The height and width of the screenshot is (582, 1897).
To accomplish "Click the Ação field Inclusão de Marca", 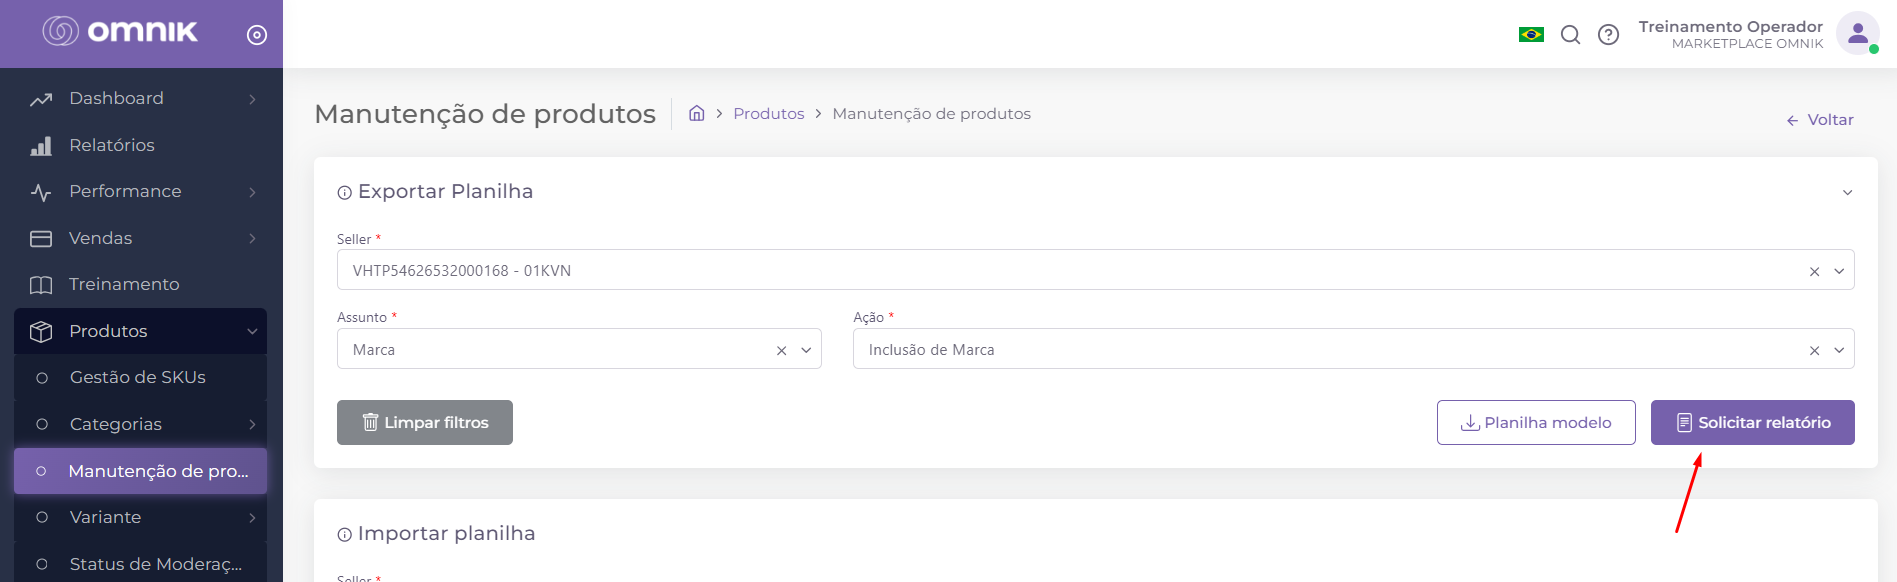I will 1353,349.
